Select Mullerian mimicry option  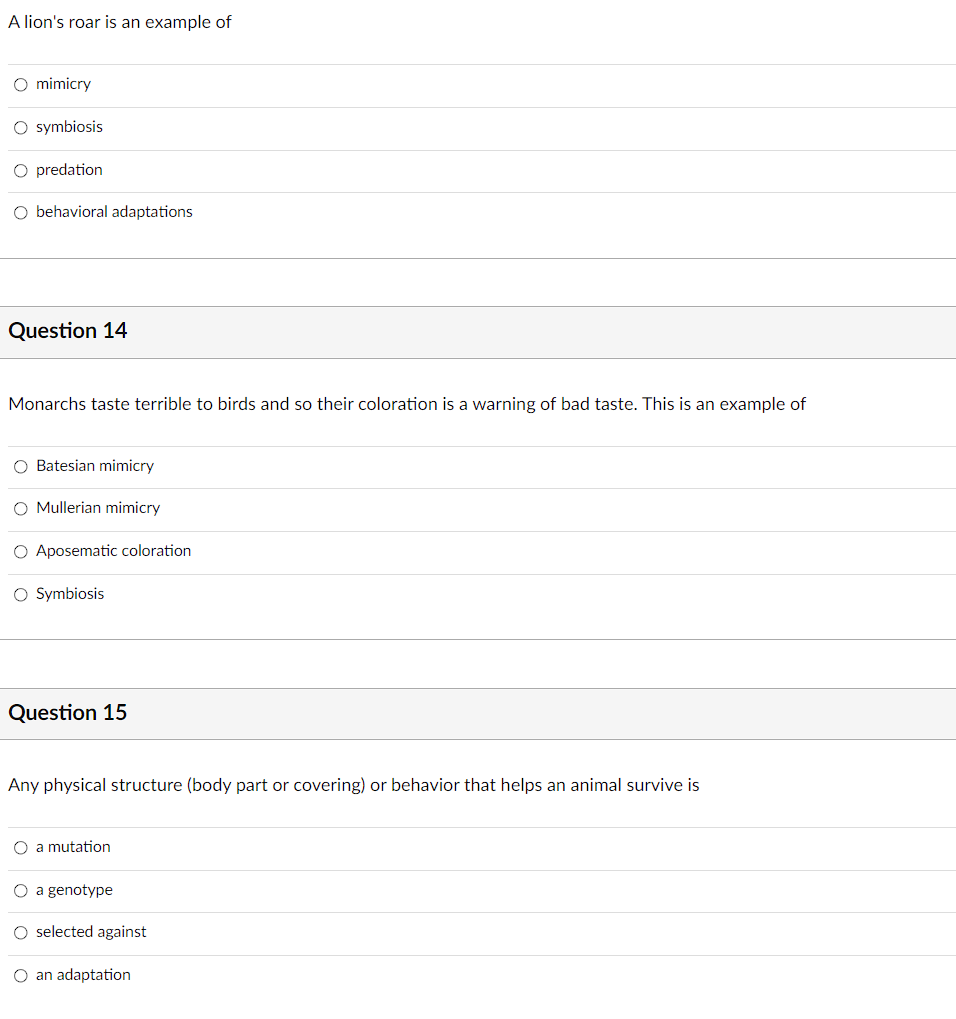21,508
